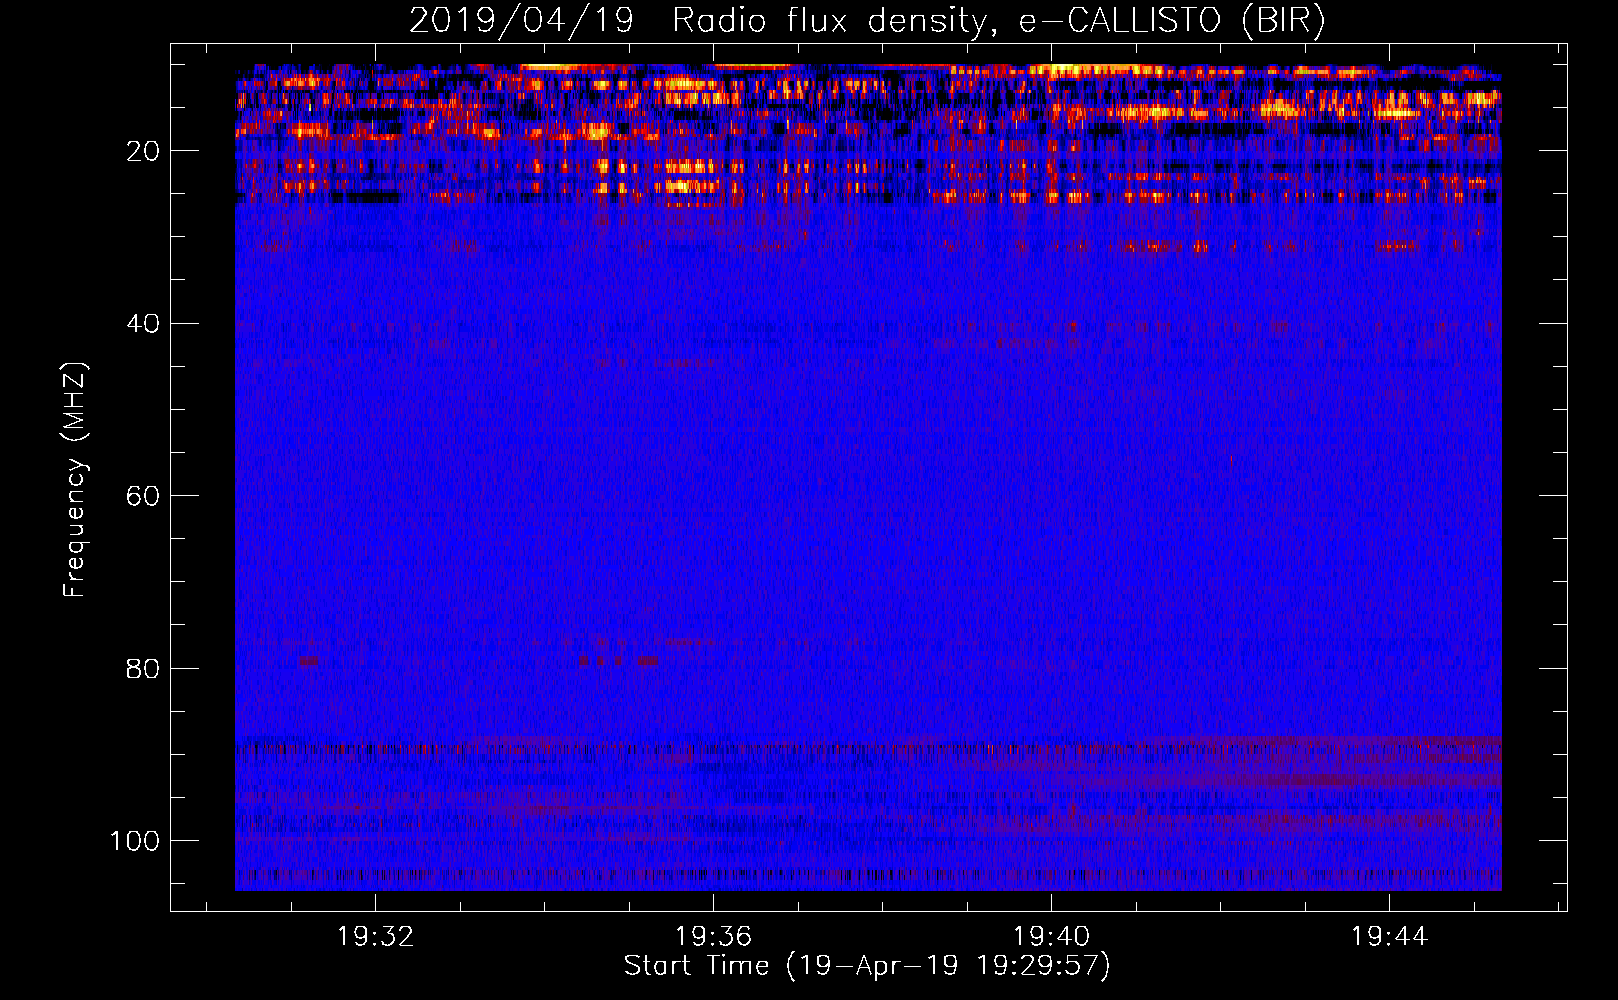Select the "Start Time (19-Apr-19 19:29:57)" x-axis label
Image resolution: width=1618 pixels, height=1000 pixels.
[867, 966]
